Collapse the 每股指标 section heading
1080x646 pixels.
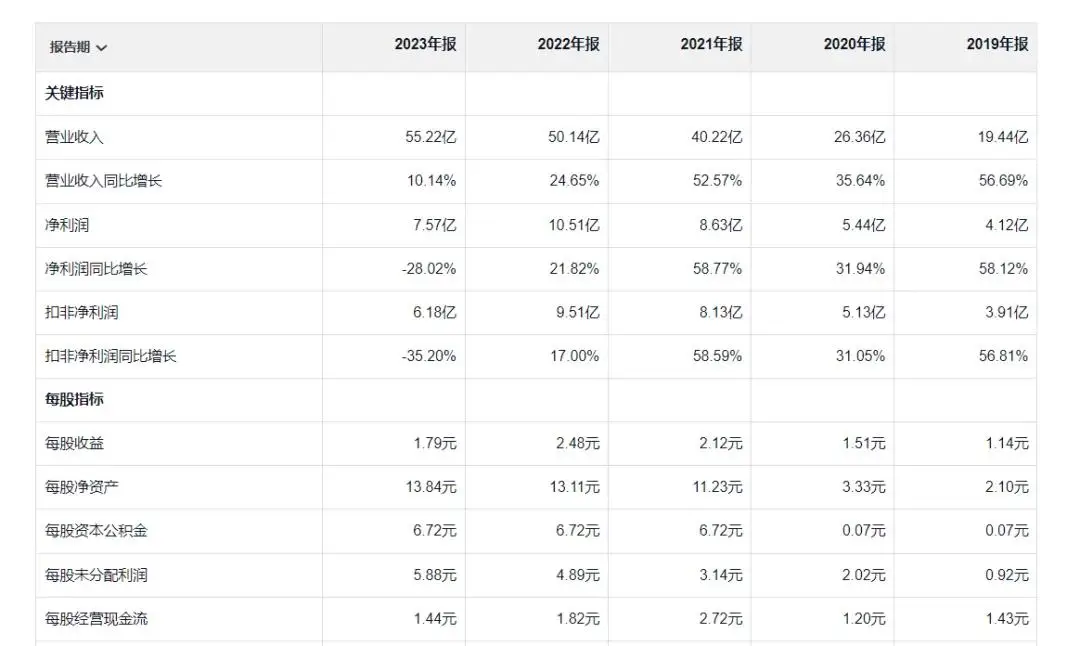pyautogui.click(x=75, y=399)
